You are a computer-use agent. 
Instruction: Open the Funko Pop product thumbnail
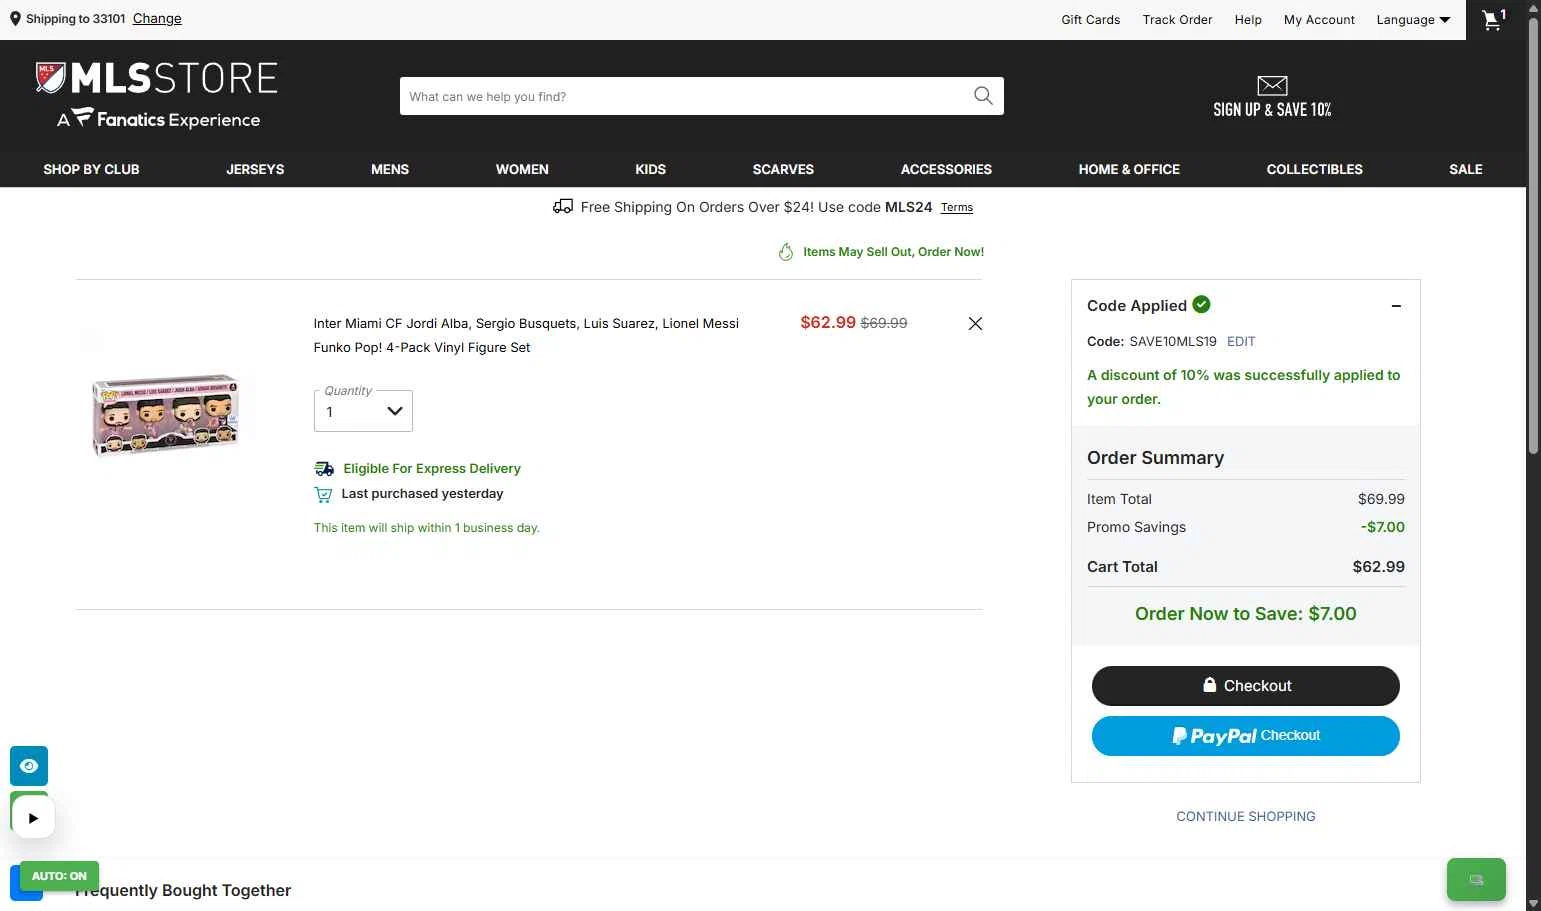165,415
